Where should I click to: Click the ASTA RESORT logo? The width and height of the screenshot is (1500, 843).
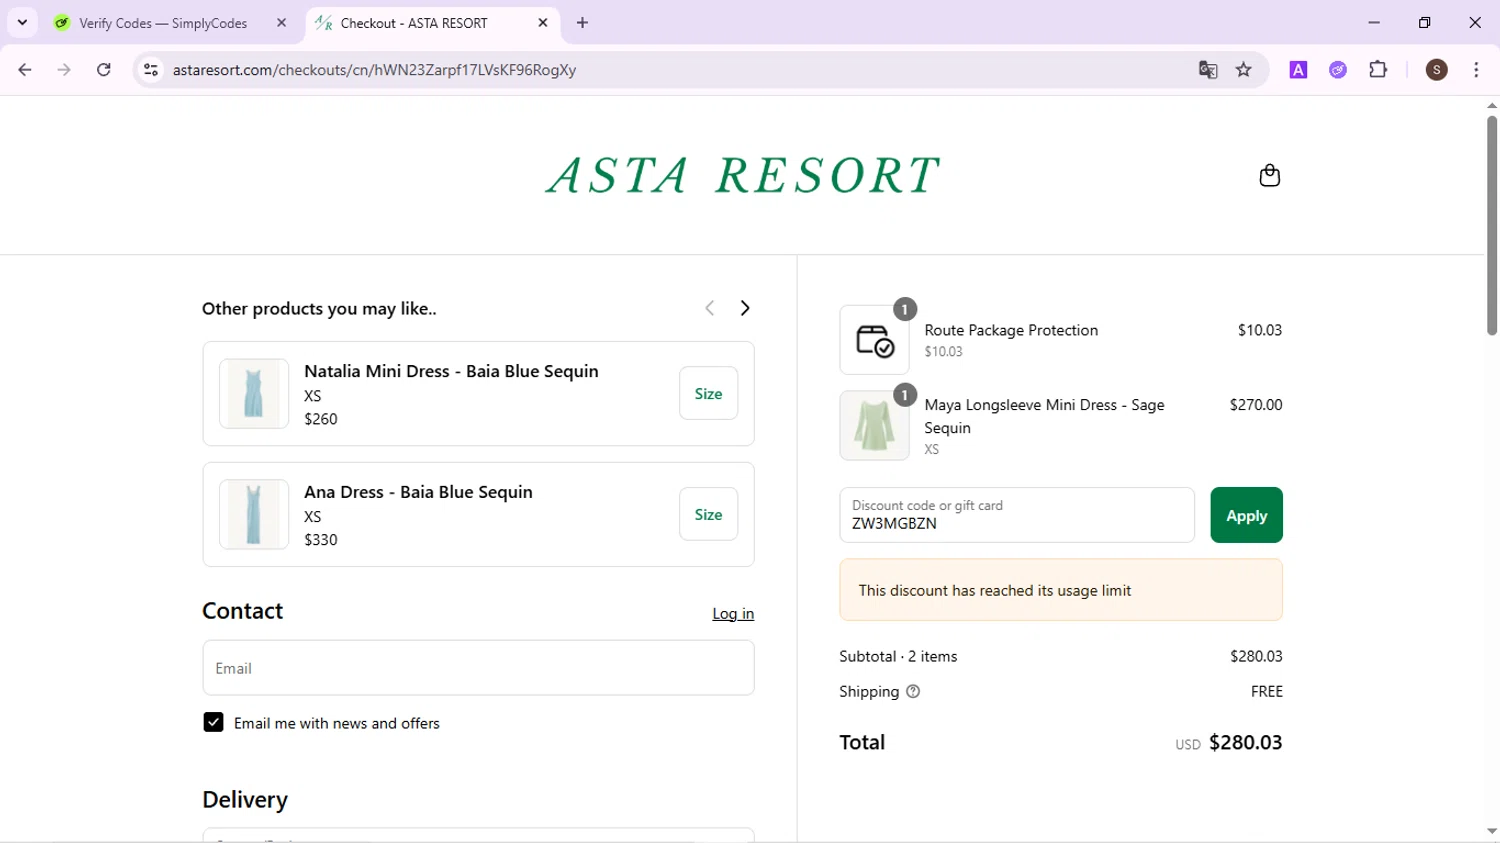click(x=742, y=175)
